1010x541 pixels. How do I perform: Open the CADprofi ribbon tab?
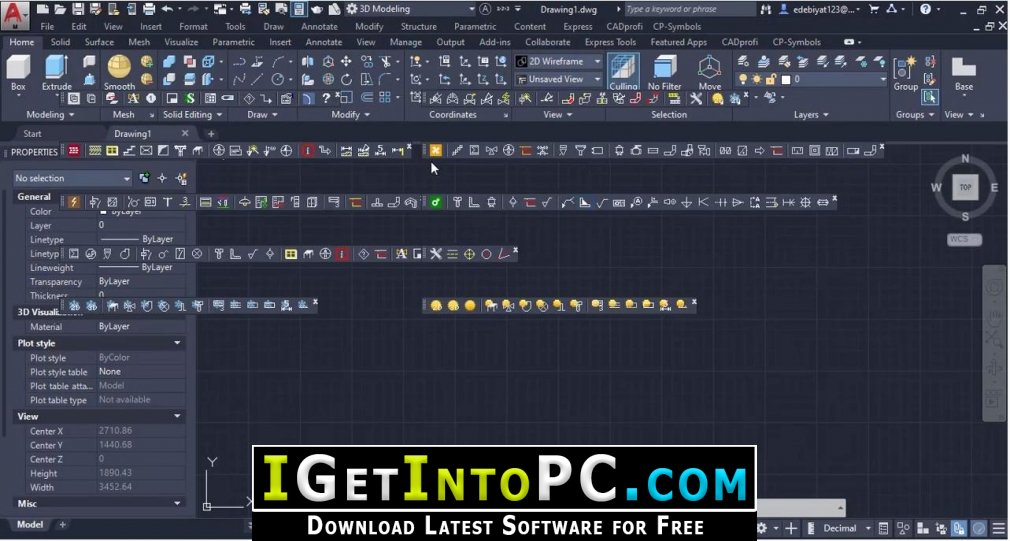click(x=739, y=42)
